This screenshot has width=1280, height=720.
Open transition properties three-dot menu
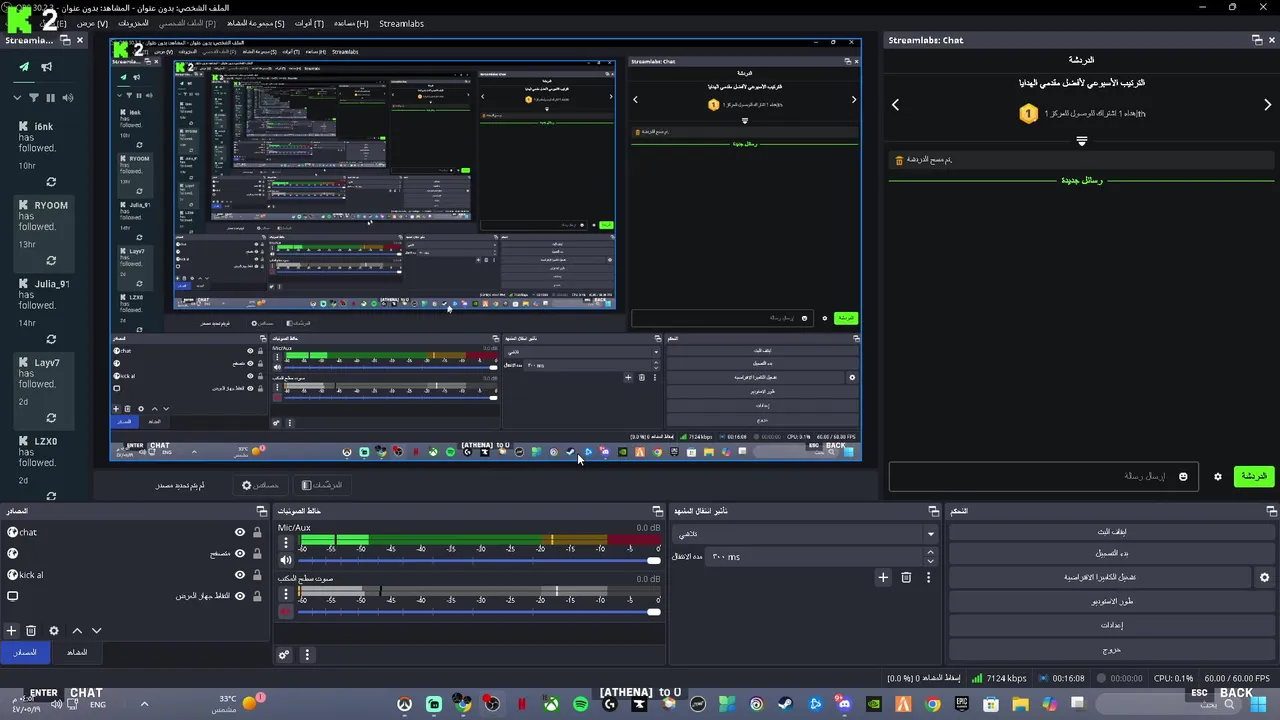point(928,577)
